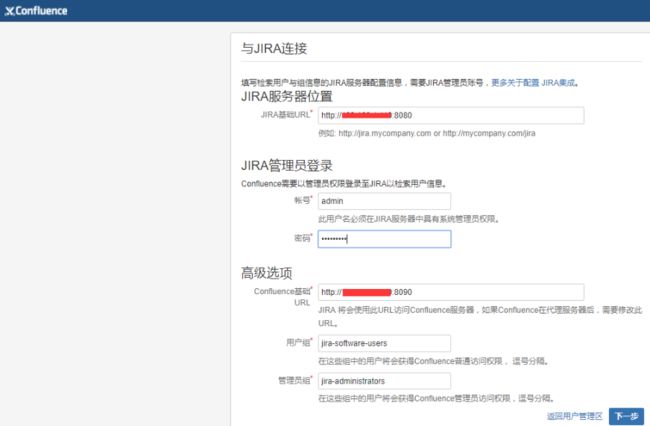Click the 用户组 field label

297,343
